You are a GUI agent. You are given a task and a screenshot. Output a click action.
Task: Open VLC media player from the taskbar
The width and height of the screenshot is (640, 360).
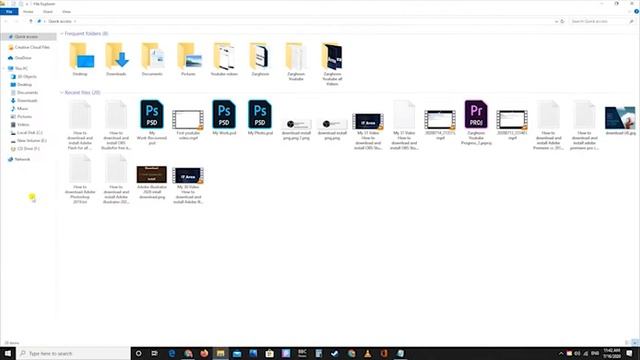click(368, 353)
